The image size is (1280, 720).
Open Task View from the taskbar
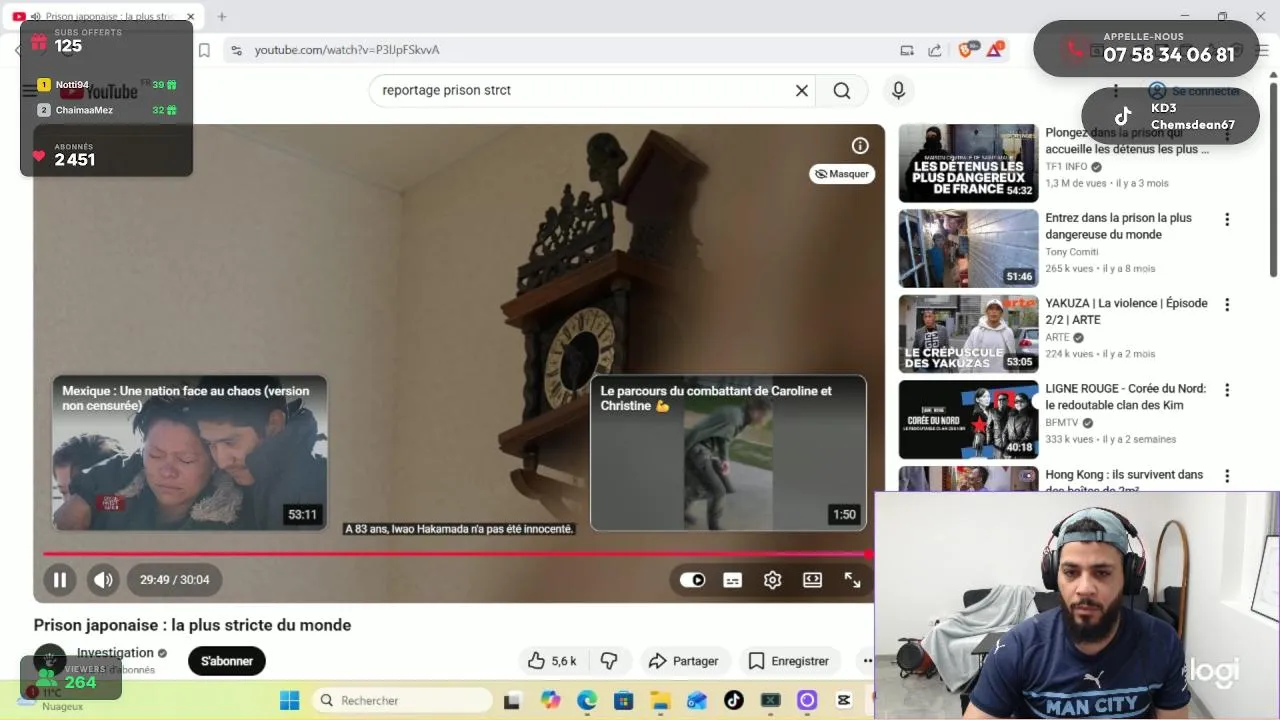pyautogui.click(x=512, y=700)
